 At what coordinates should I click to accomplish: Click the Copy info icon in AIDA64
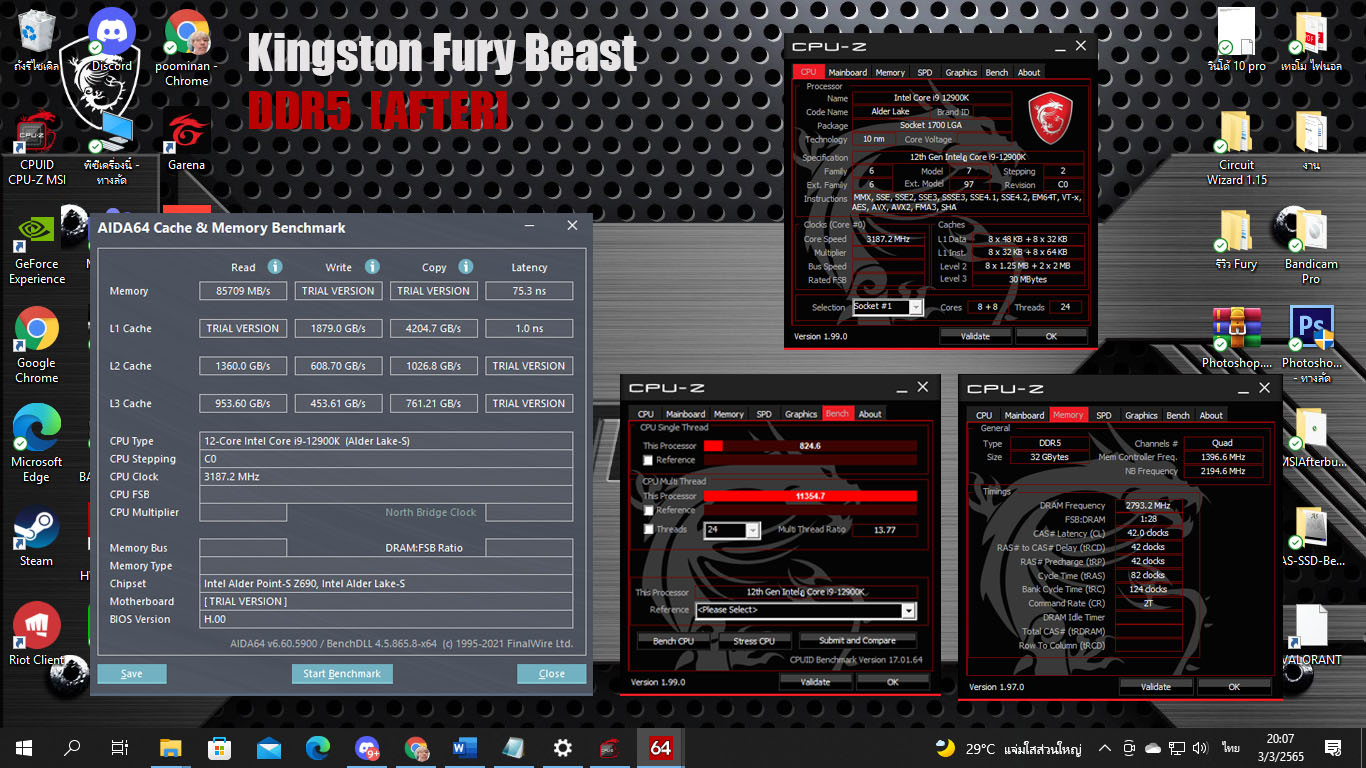click(466, 267)
